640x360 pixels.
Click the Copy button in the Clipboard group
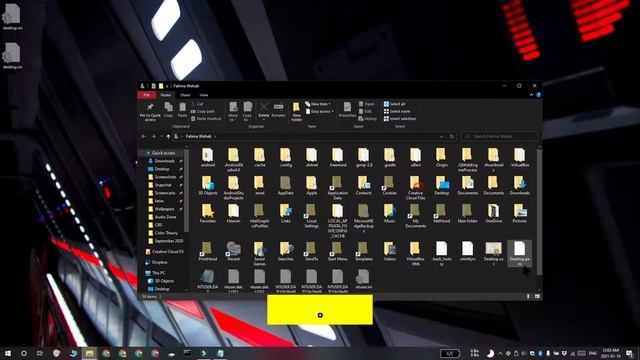pyautogui.click(x=168, y=110)
